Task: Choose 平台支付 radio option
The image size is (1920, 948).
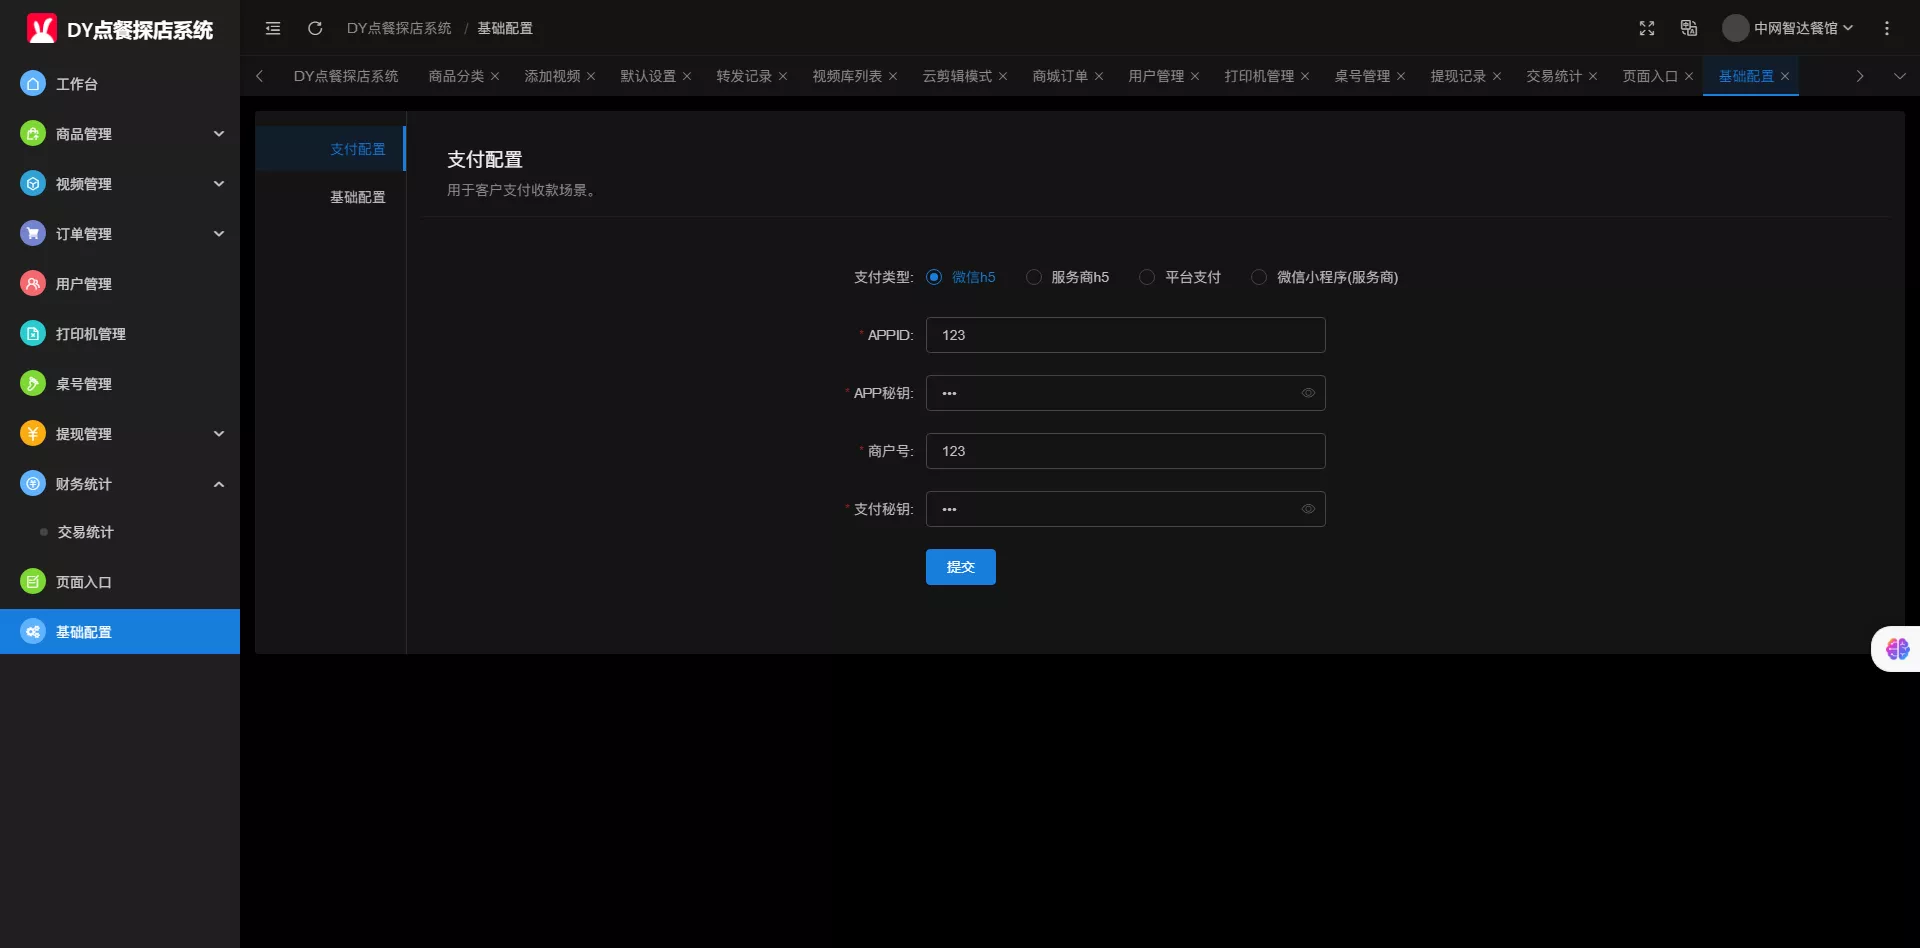Action: [x=1147, y=277]
